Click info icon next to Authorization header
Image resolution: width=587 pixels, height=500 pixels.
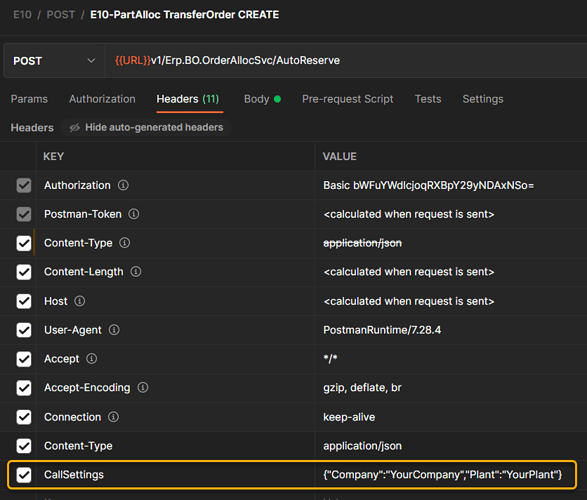pos(123,185)
